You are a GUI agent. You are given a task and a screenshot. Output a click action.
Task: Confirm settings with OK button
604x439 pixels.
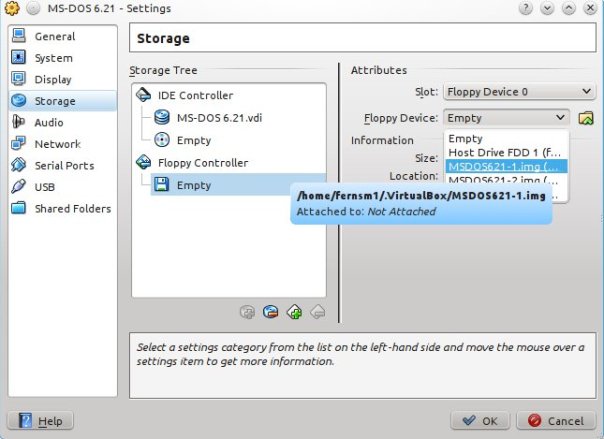480,421
